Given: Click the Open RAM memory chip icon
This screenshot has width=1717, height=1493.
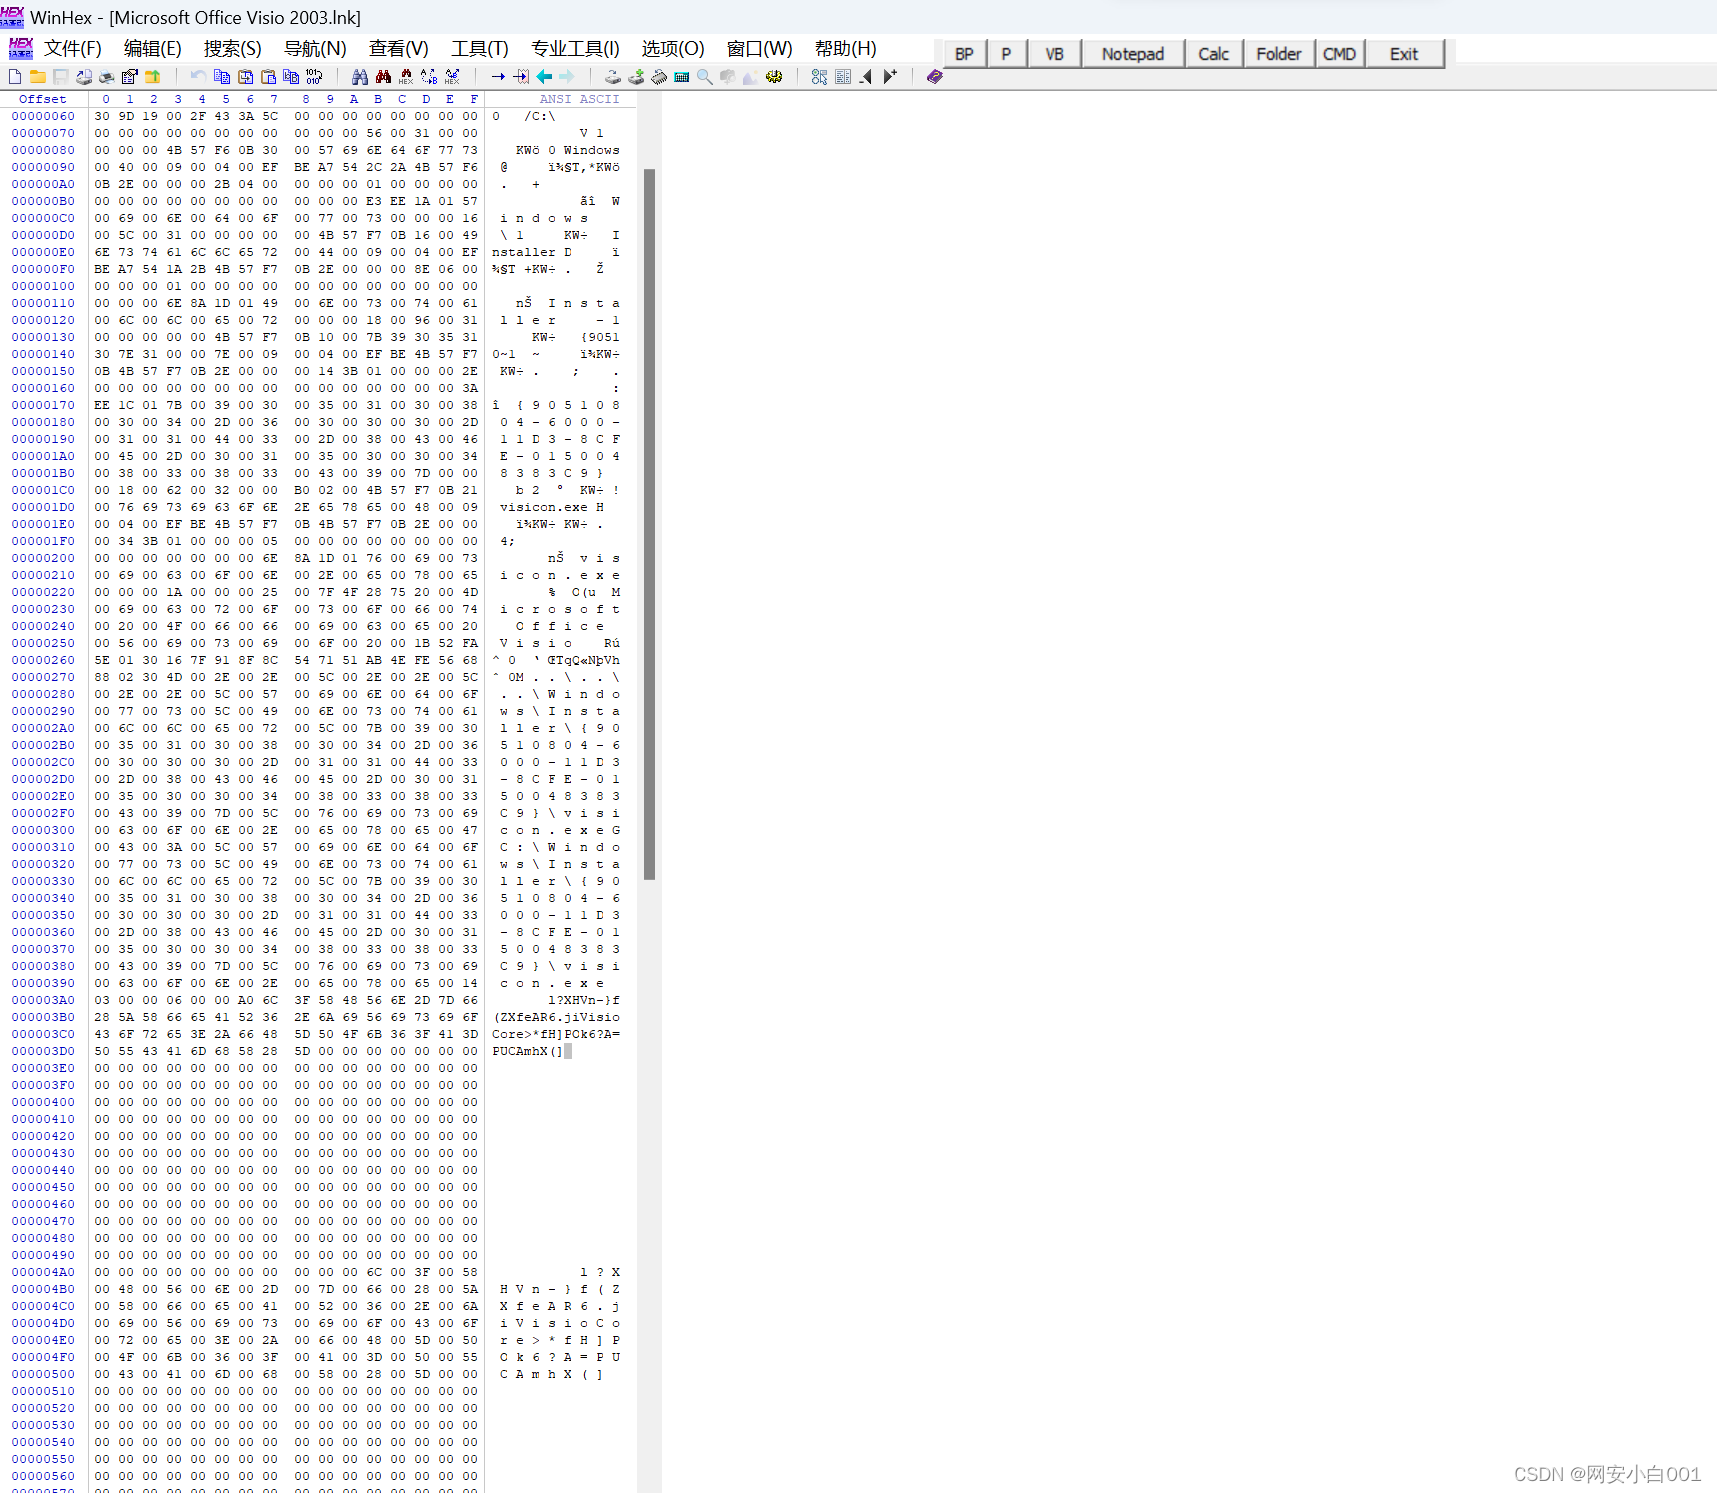Looking at the screenshot, I should 659,77.
